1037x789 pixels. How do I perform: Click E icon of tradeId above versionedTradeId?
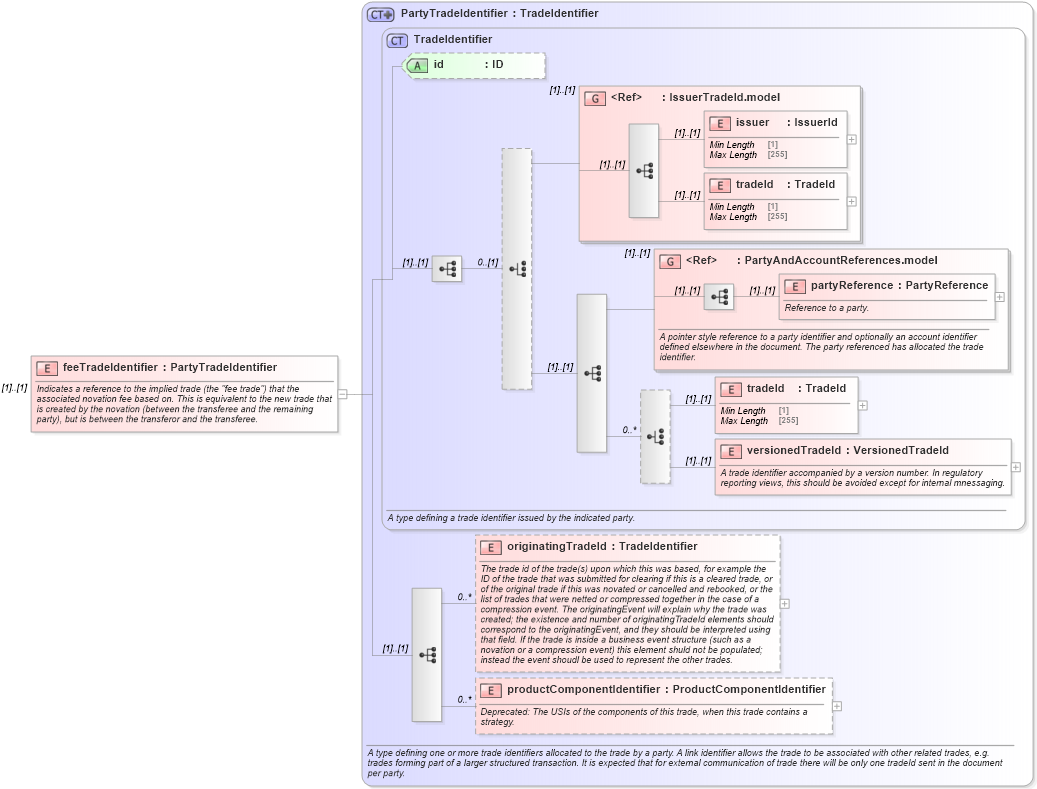coord(731,390)
